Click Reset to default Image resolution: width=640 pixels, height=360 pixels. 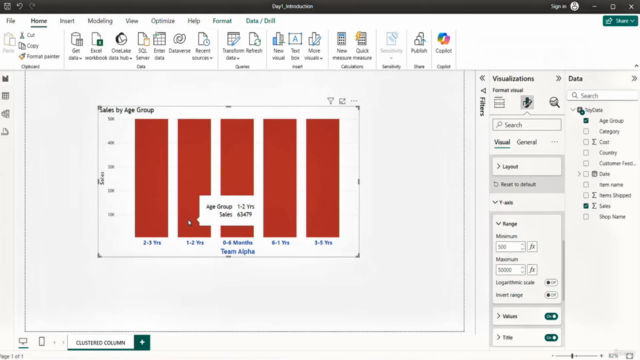coord(514,184)
